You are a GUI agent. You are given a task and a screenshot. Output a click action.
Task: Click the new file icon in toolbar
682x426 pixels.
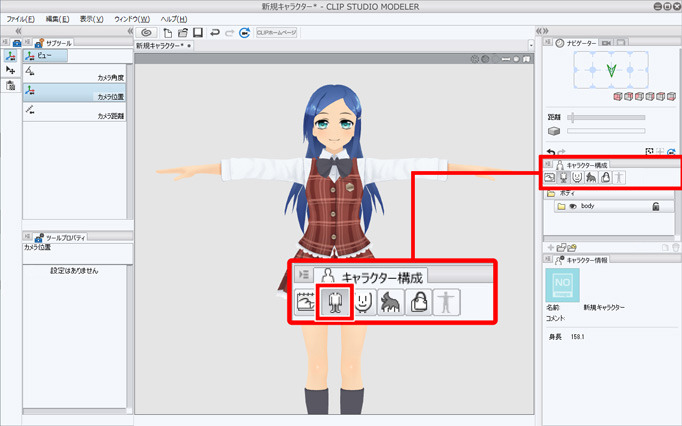tap(168, 33)
